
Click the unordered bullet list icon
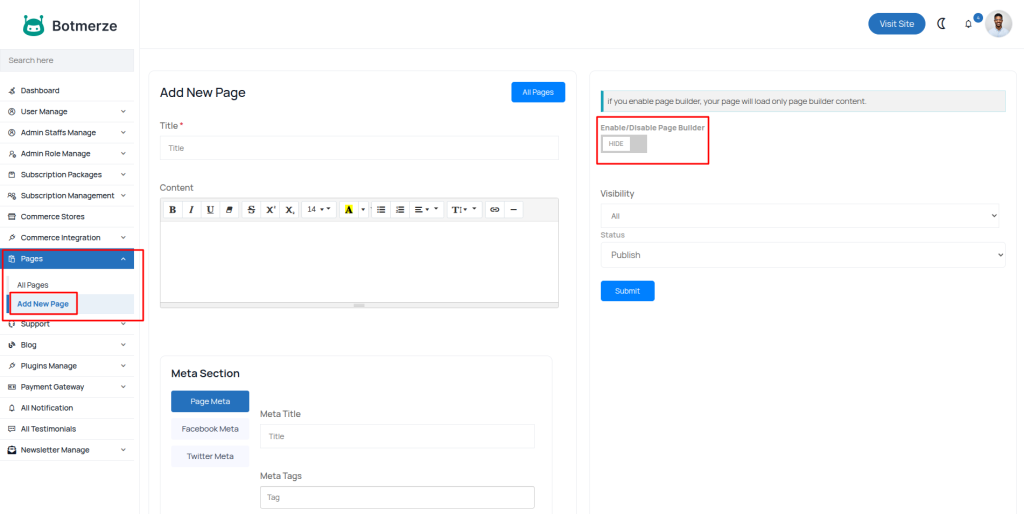pyautogui.click(x=381, y=210)
